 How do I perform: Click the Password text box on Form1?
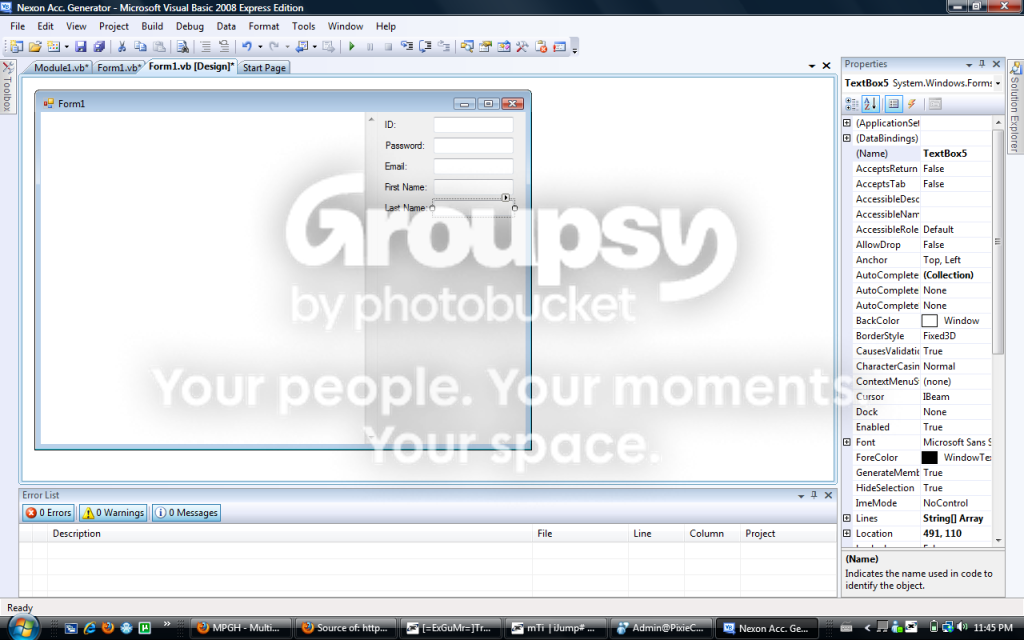(x=473, y=146)
